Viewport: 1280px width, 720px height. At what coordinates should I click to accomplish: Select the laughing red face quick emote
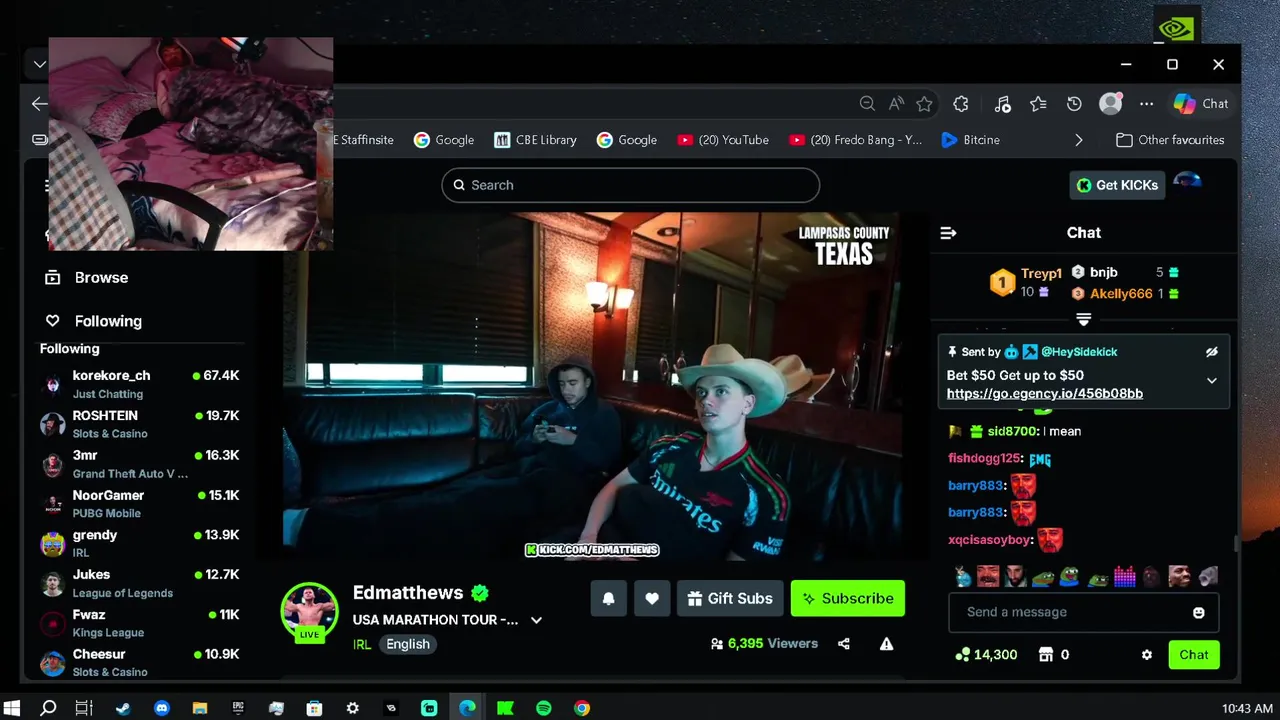click(x=988, y=576)
